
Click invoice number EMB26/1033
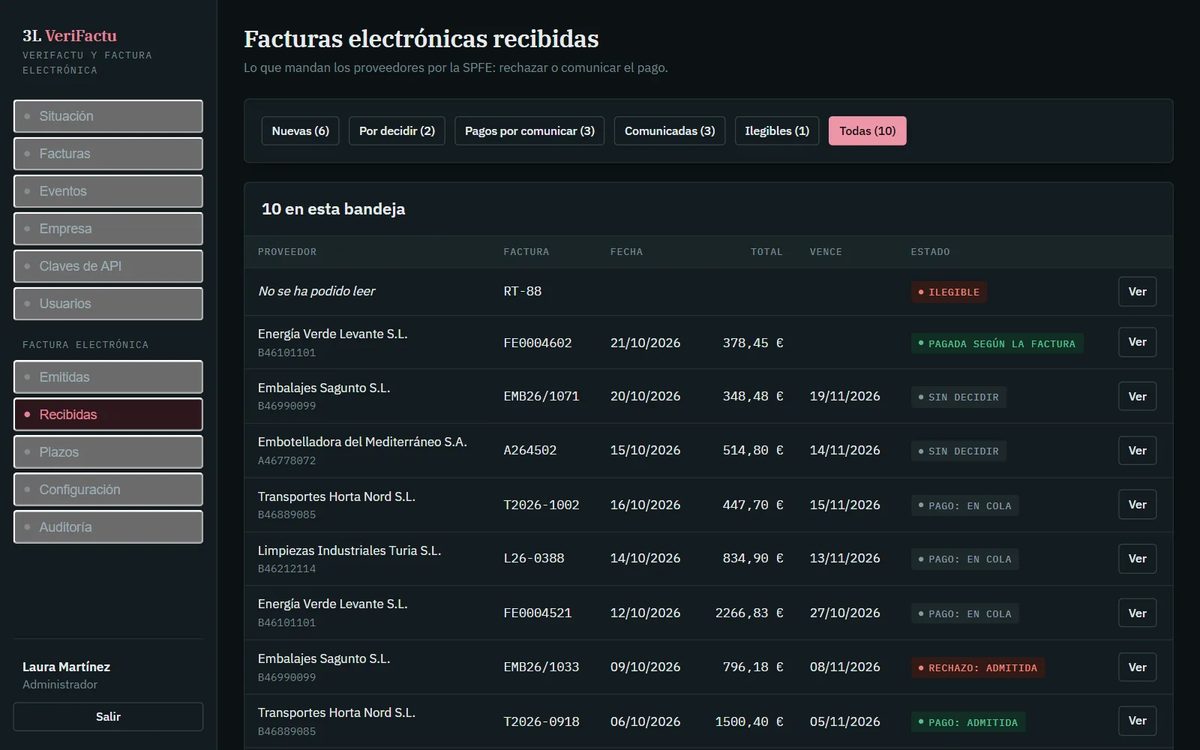point(541,667)
